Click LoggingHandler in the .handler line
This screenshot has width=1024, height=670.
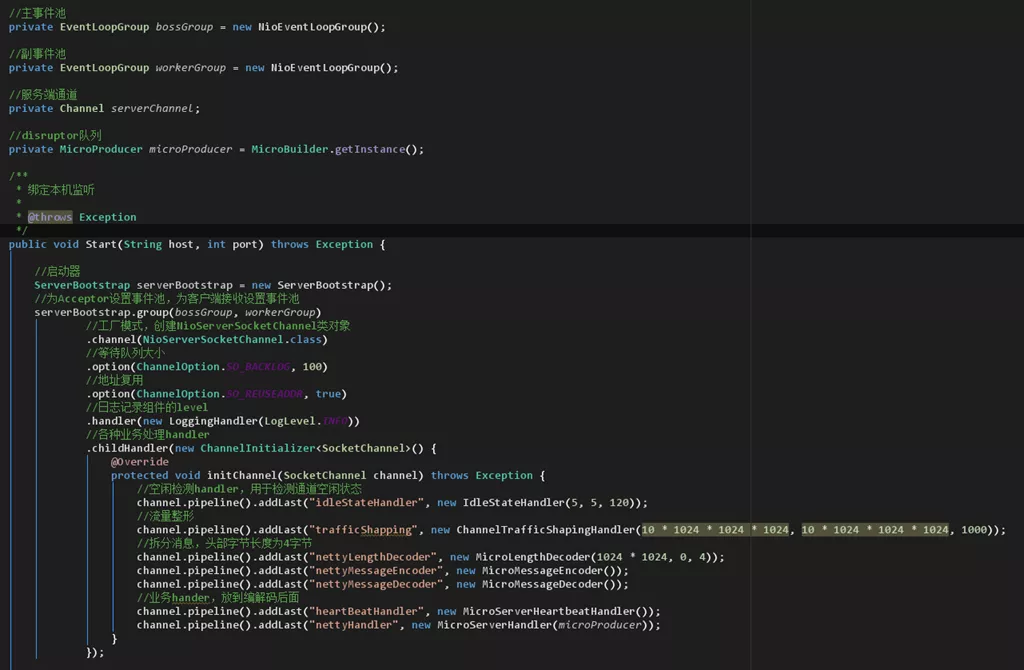(214, 421)
